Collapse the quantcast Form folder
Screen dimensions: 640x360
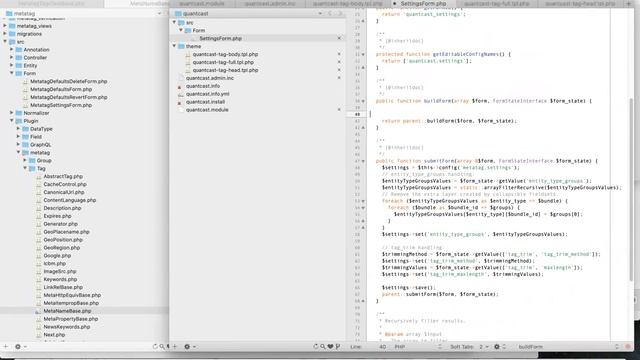pos(181,30)
